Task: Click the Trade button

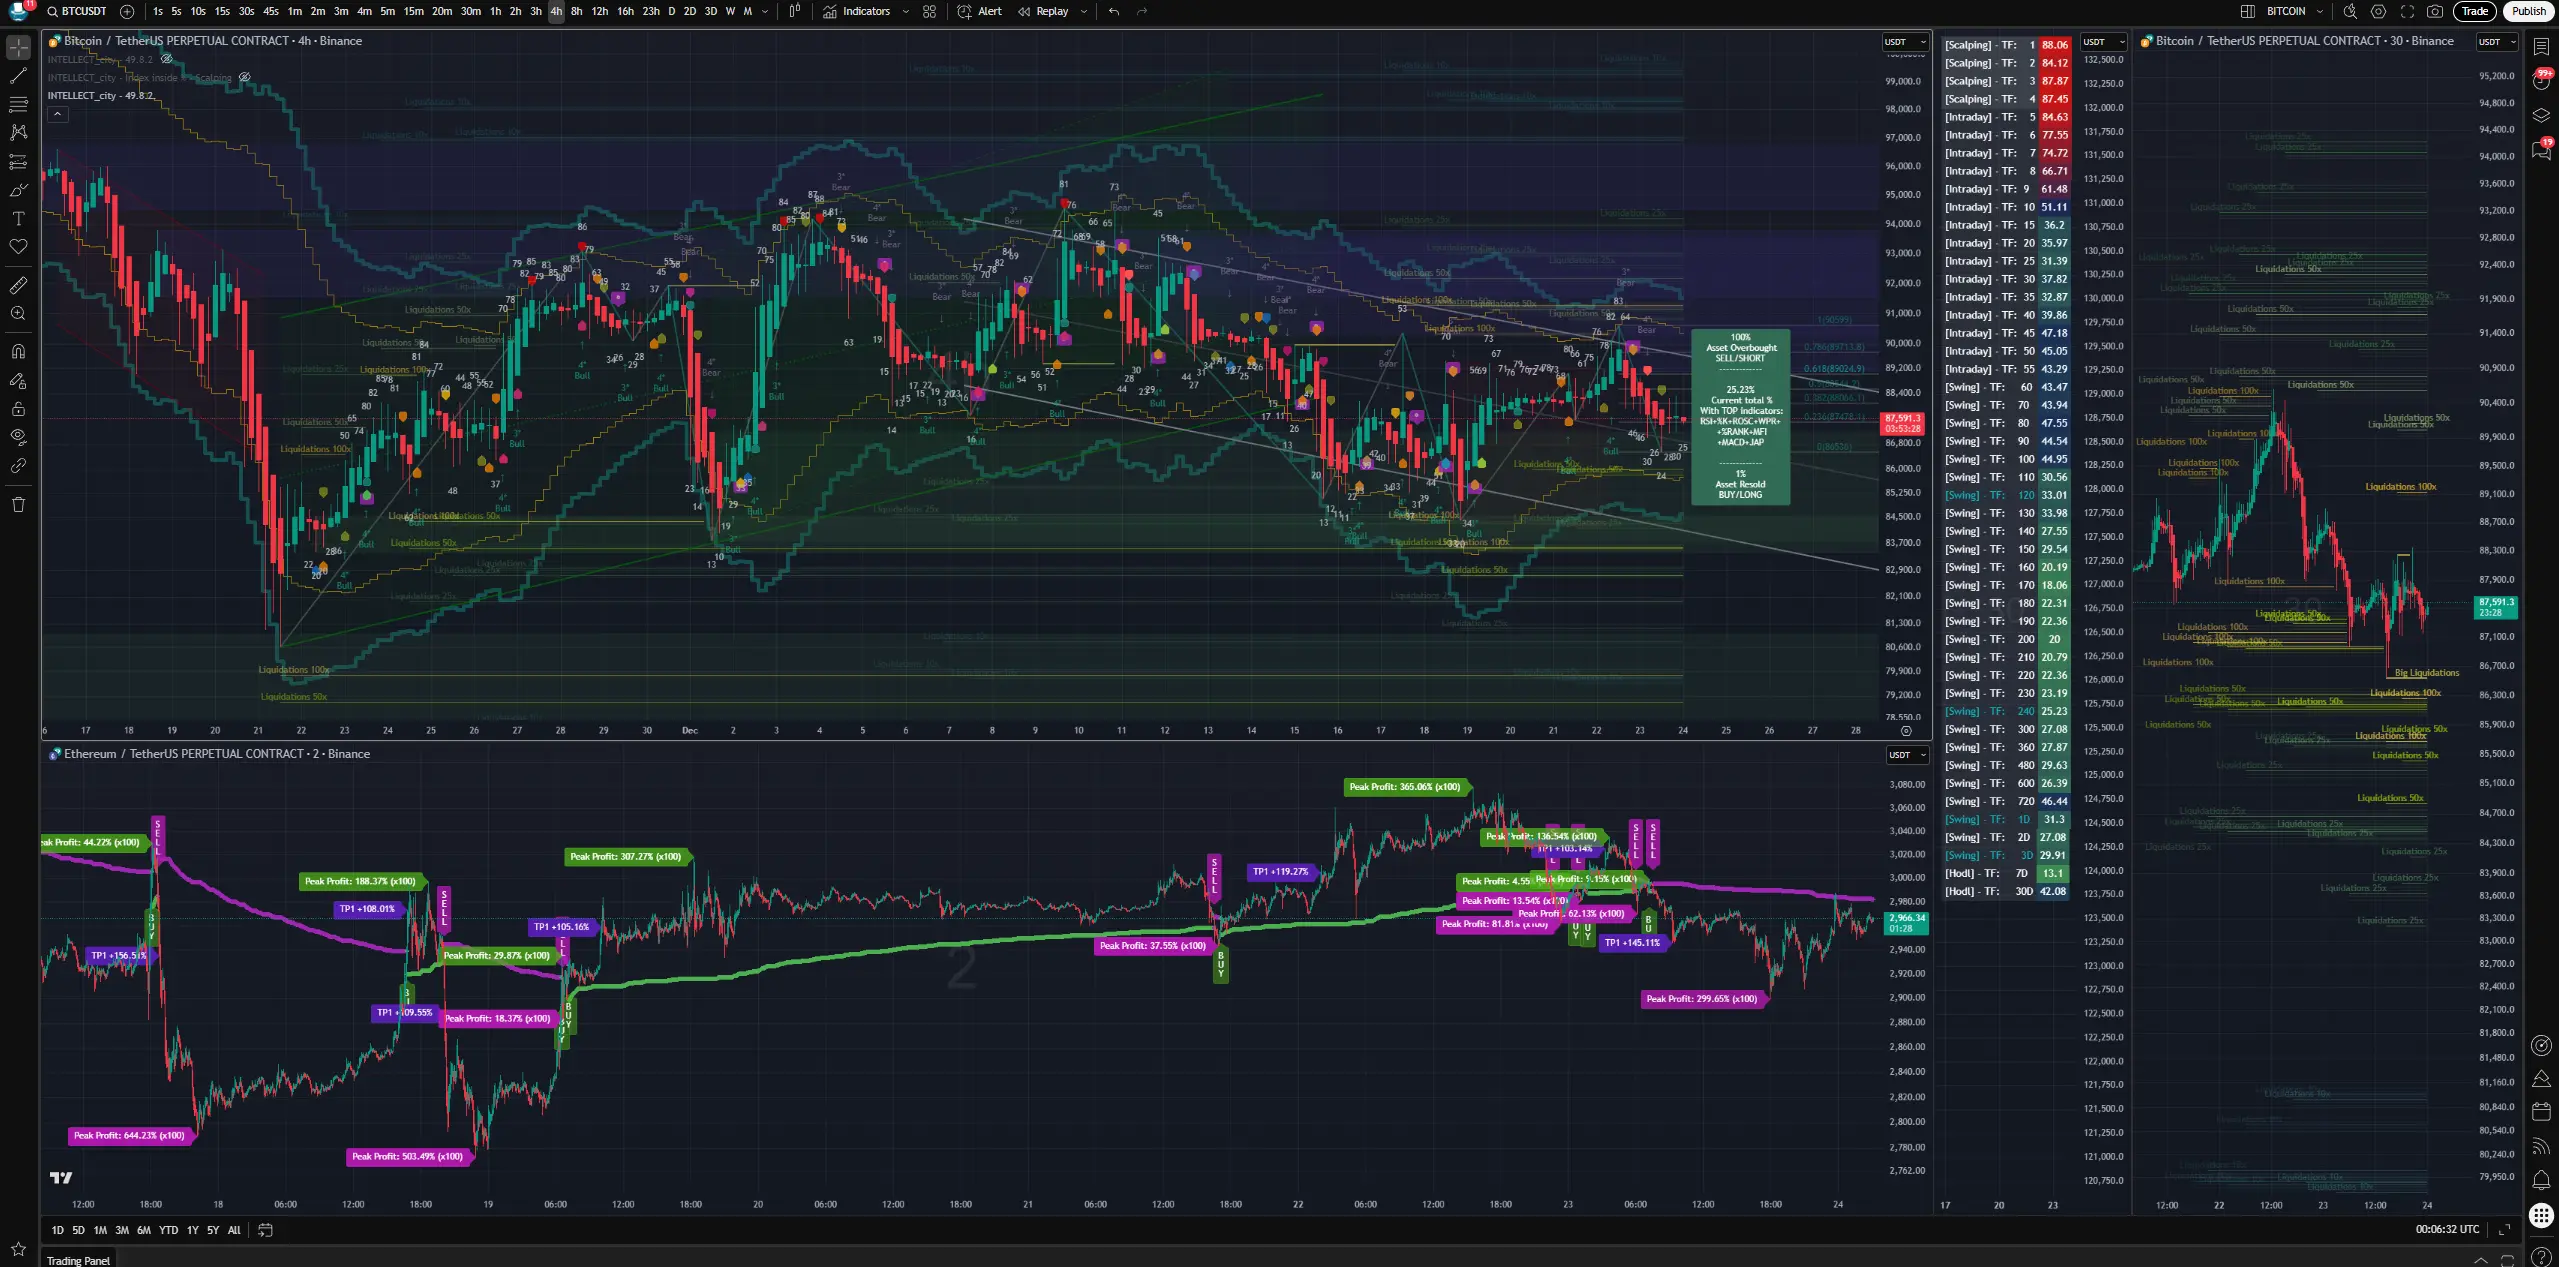Action: pyautogui.click(x=2474, y=11)
